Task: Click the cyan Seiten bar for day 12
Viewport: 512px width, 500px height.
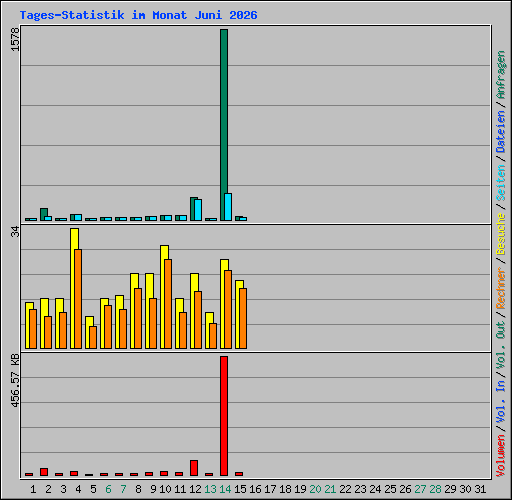Action: (198, 210)
